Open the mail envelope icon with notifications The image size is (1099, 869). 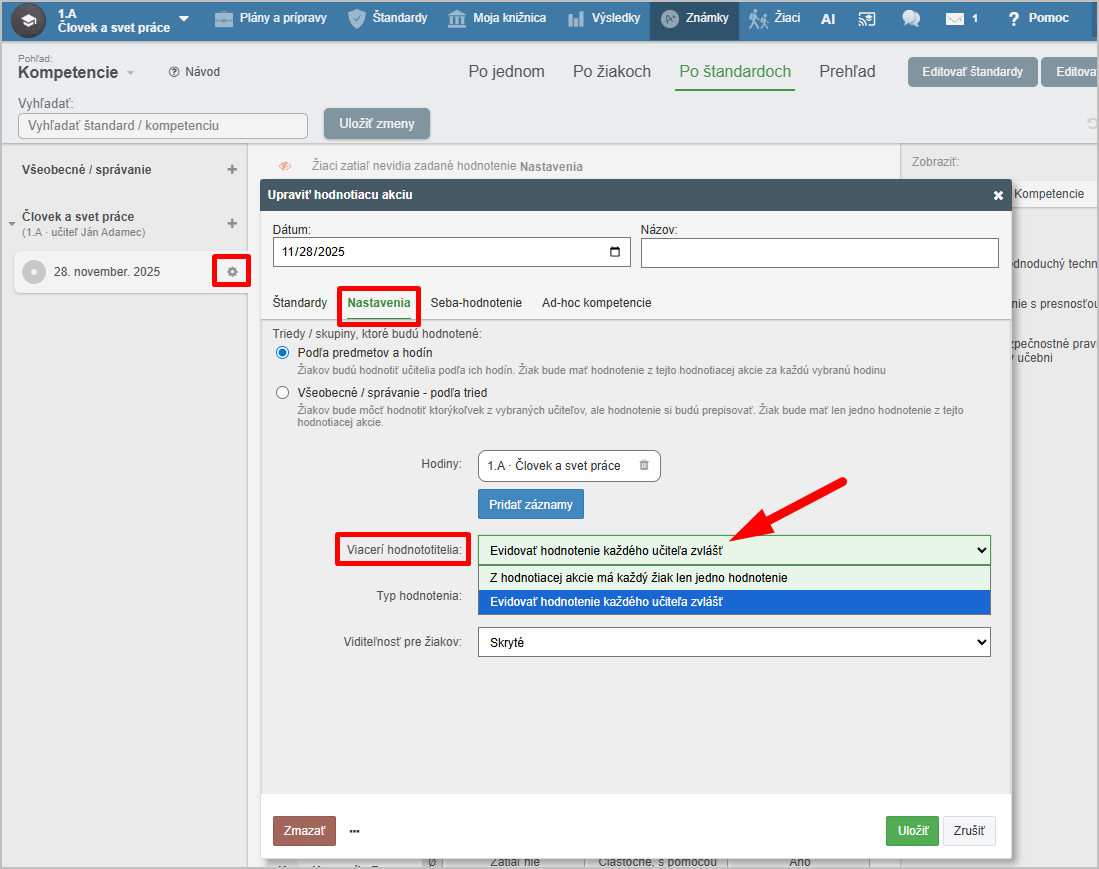[955, 19]
